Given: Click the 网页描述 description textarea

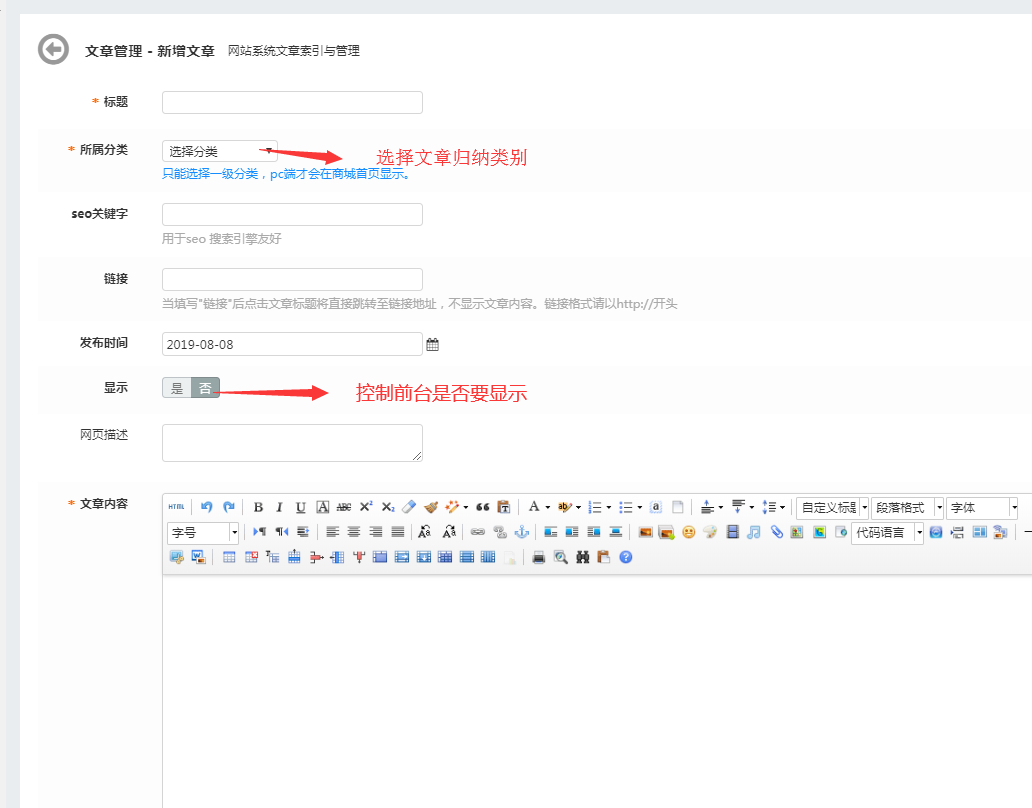Looking at the screenshot, I should click(x=292, y=442).
